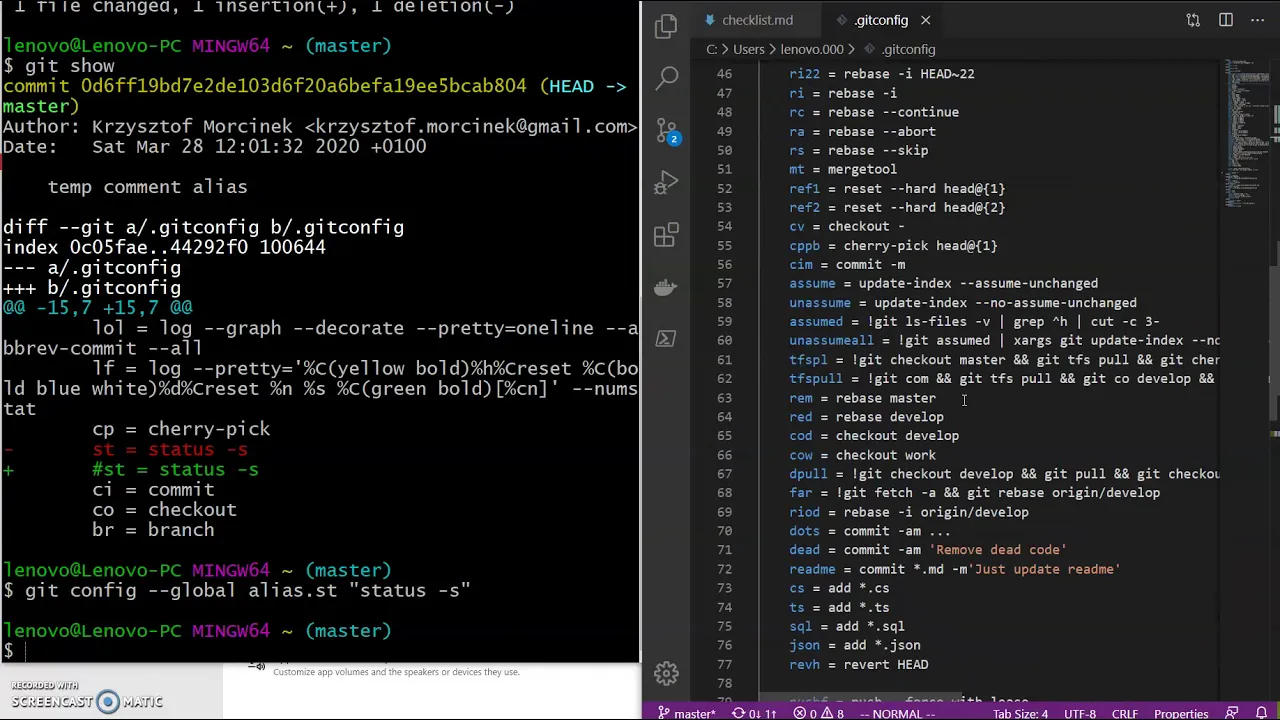Click the '#st = status -s' added line in terminal
The height and width of the screenshot is (720, 1280).
tap(174, 469)
